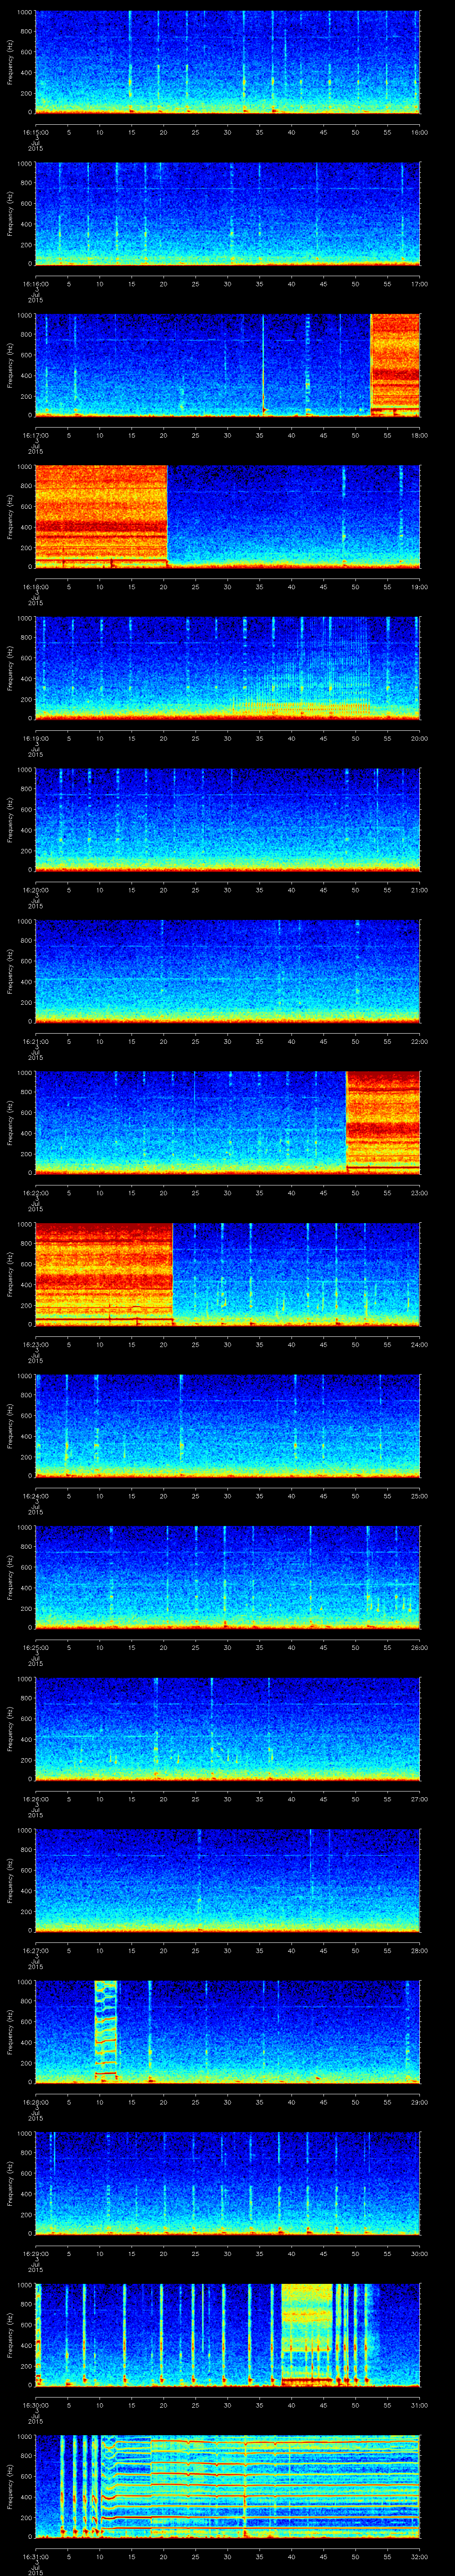Click the spectrogram panel starting at 16:20:00
Screen dimensions: 455x2576
pyautogui.click(x=227, y=820)
